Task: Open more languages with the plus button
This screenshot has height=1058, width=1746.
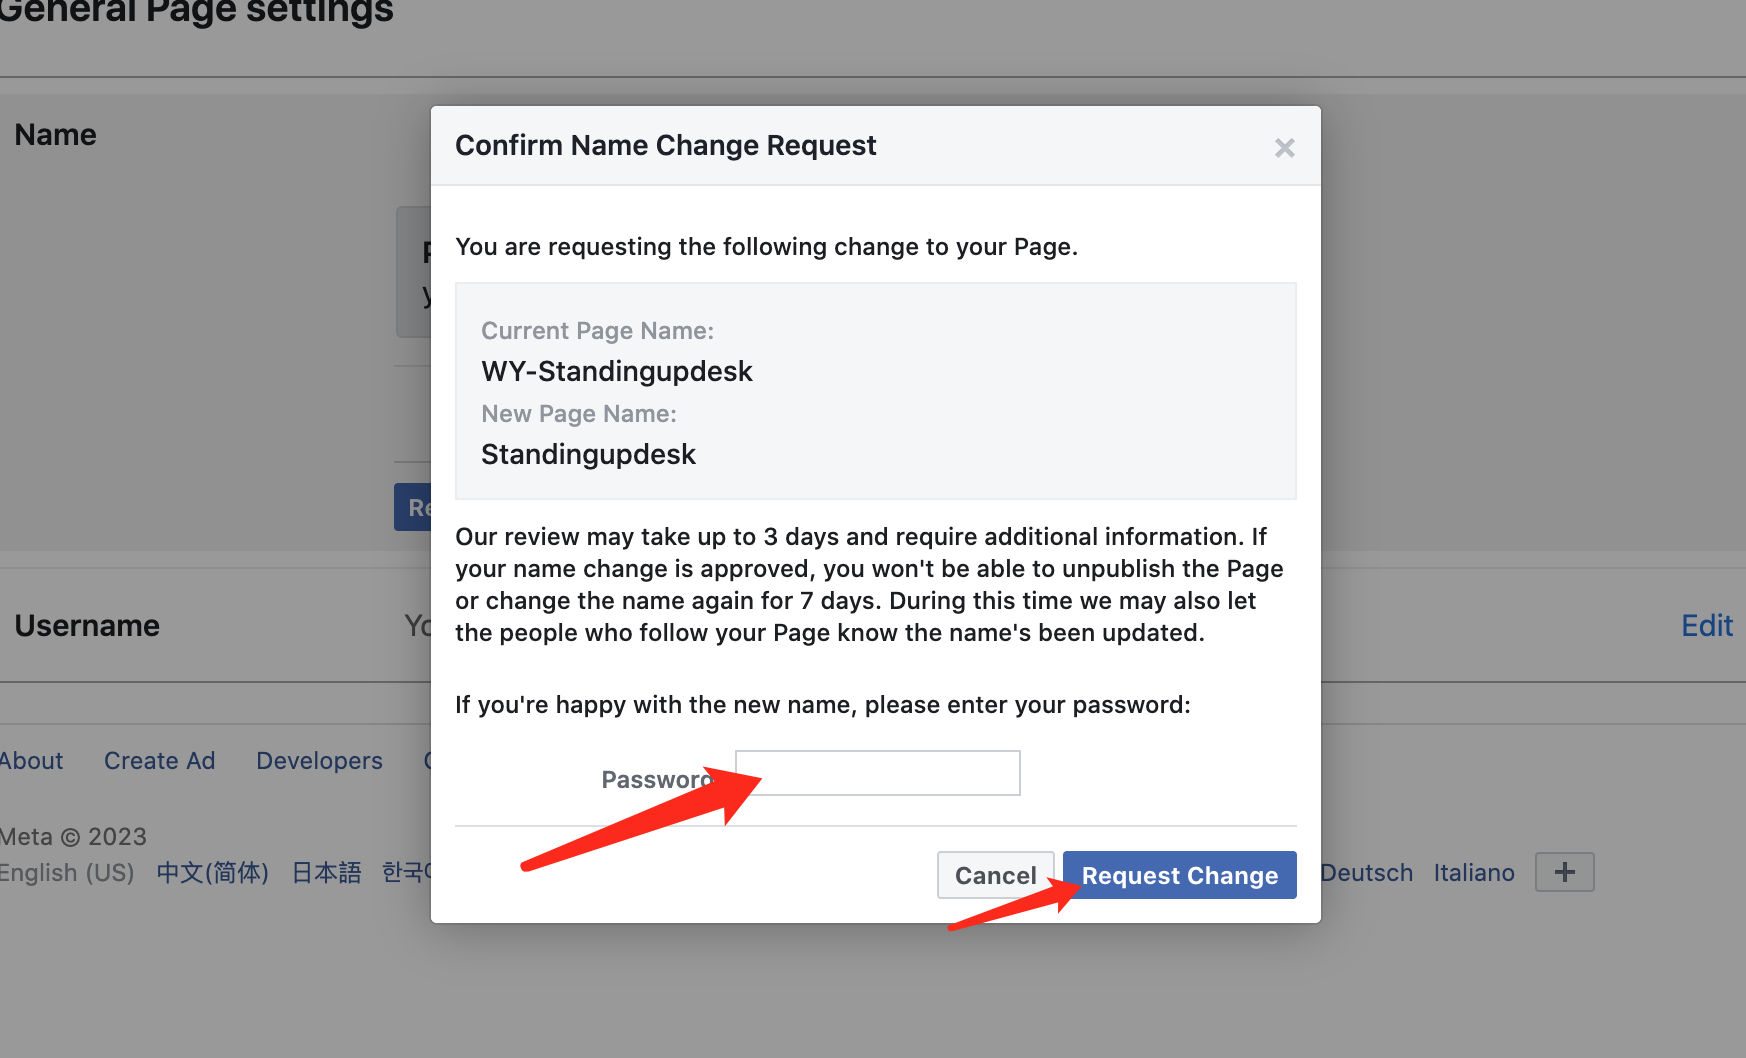Action: click(x=1564, y=872)
